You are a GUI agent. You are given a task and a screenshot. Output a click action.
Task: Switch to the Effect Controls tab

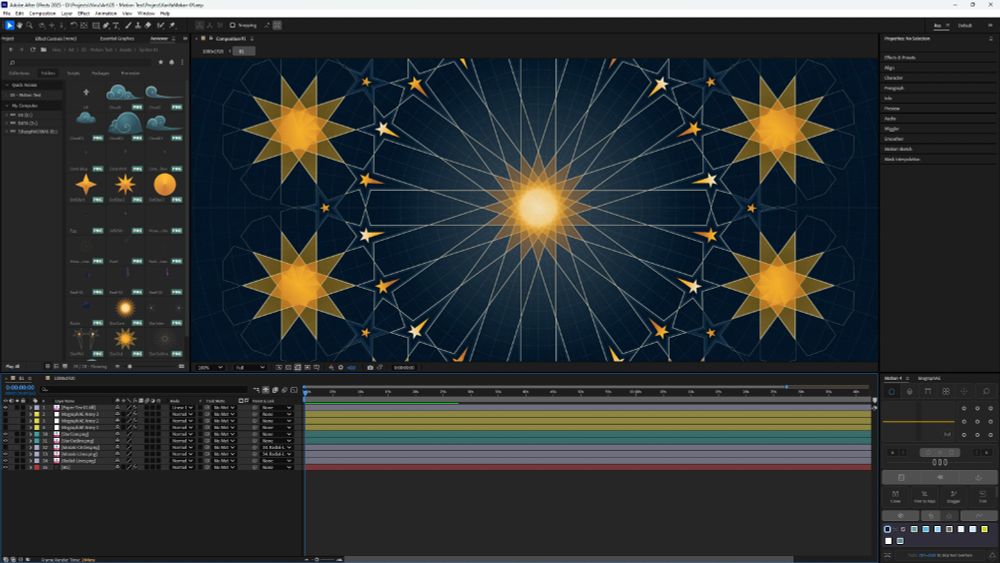pyautogui.click(x=55, y=38)
